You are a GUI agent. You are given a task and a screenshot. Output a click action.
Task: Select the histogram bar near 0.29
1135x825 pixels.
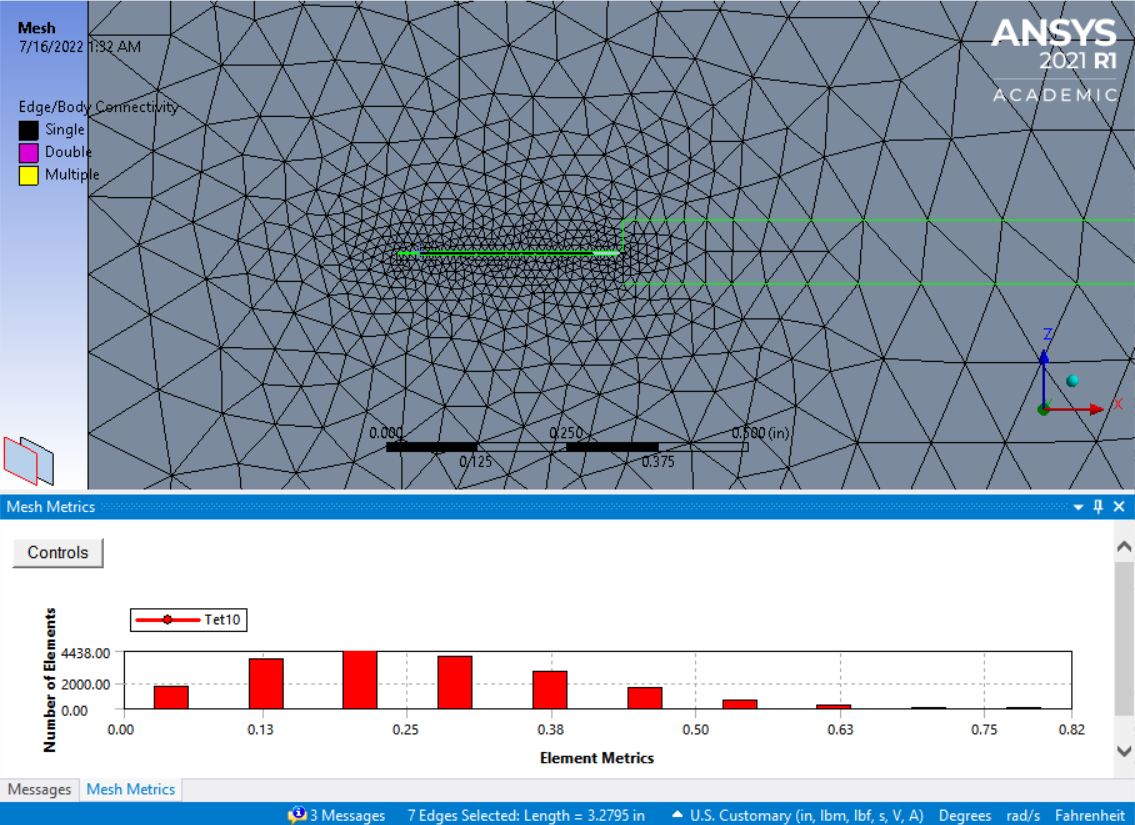(x=455, y=682)
